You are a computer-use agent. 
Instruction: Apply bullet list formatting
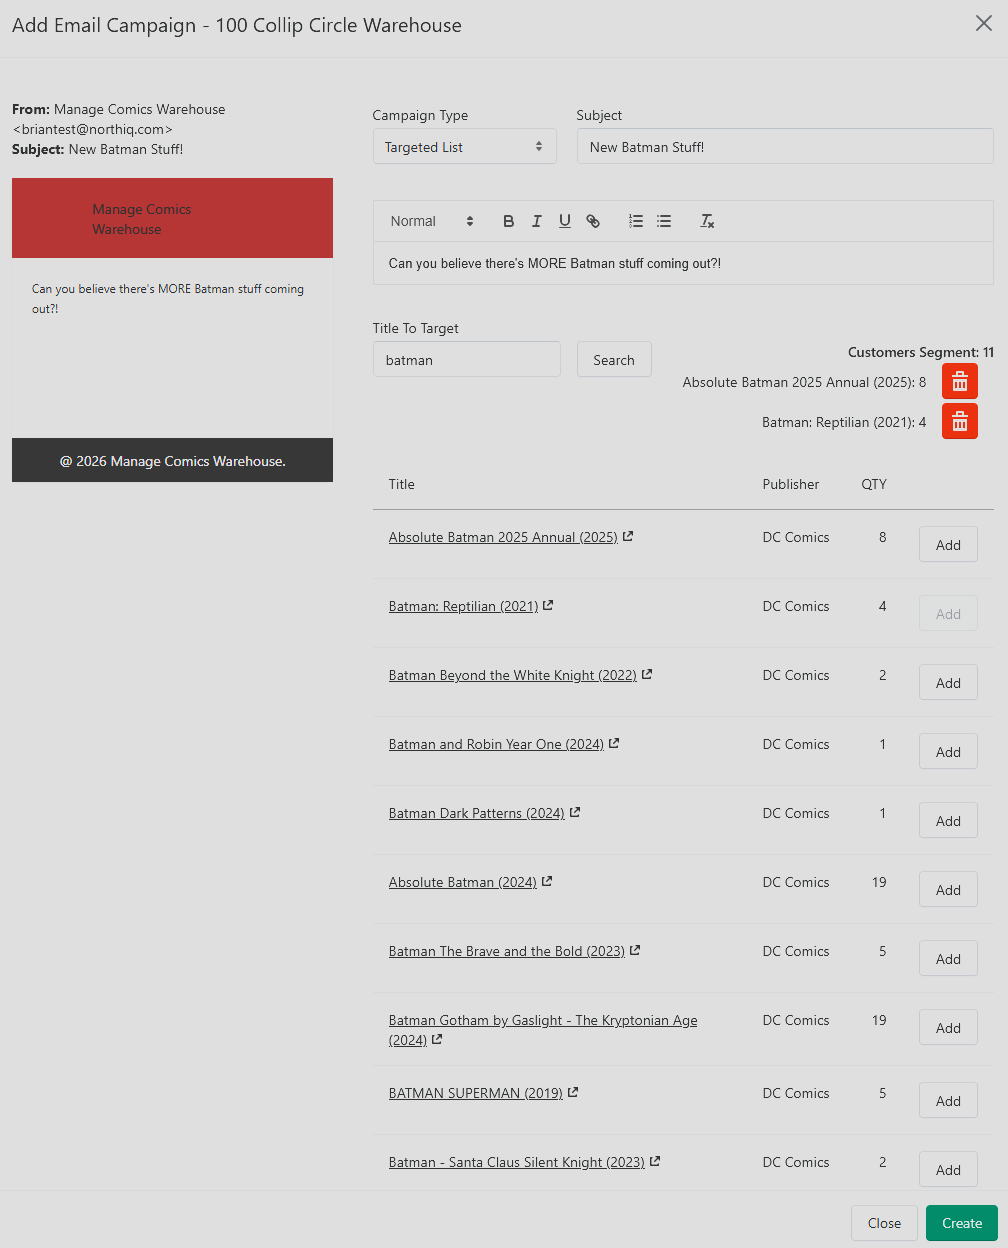664,221
